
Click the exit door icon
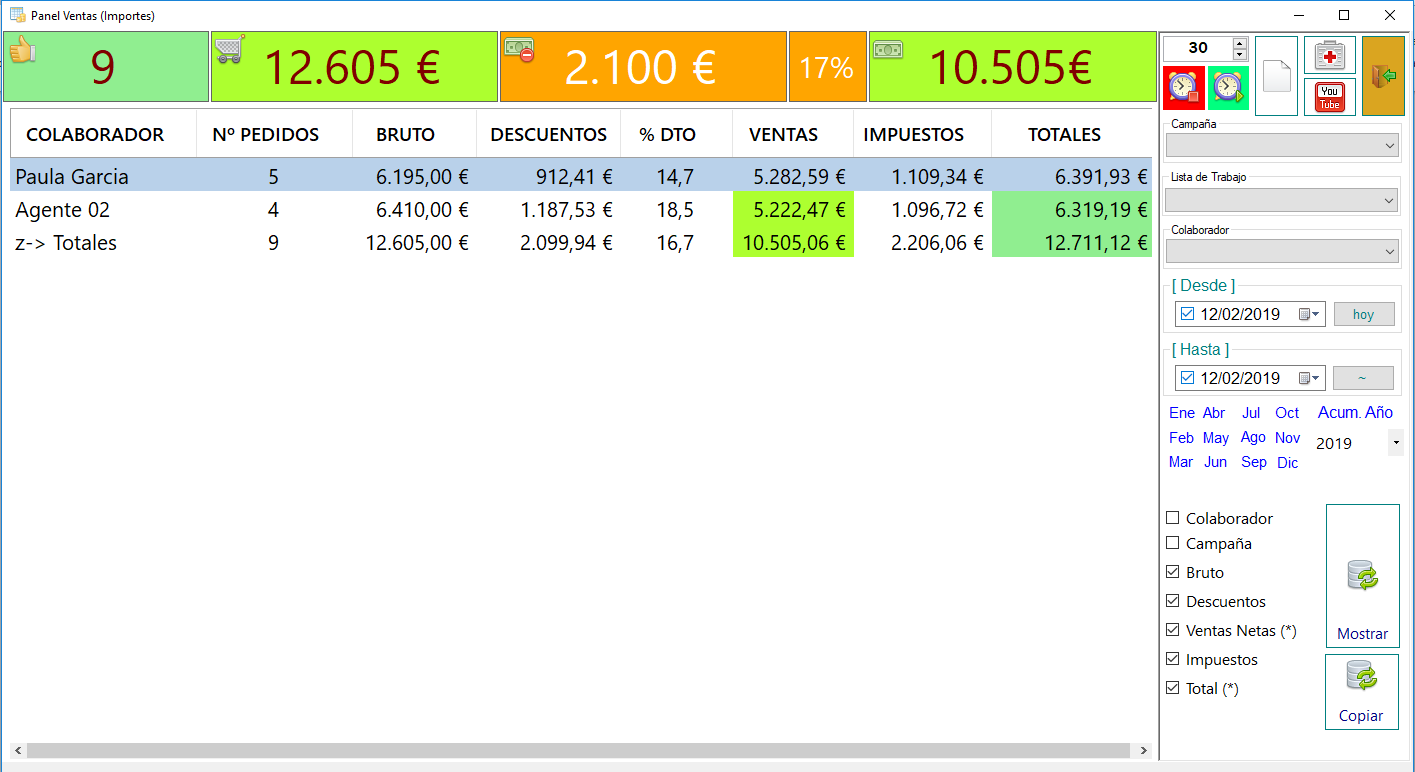pos(1384,76)
